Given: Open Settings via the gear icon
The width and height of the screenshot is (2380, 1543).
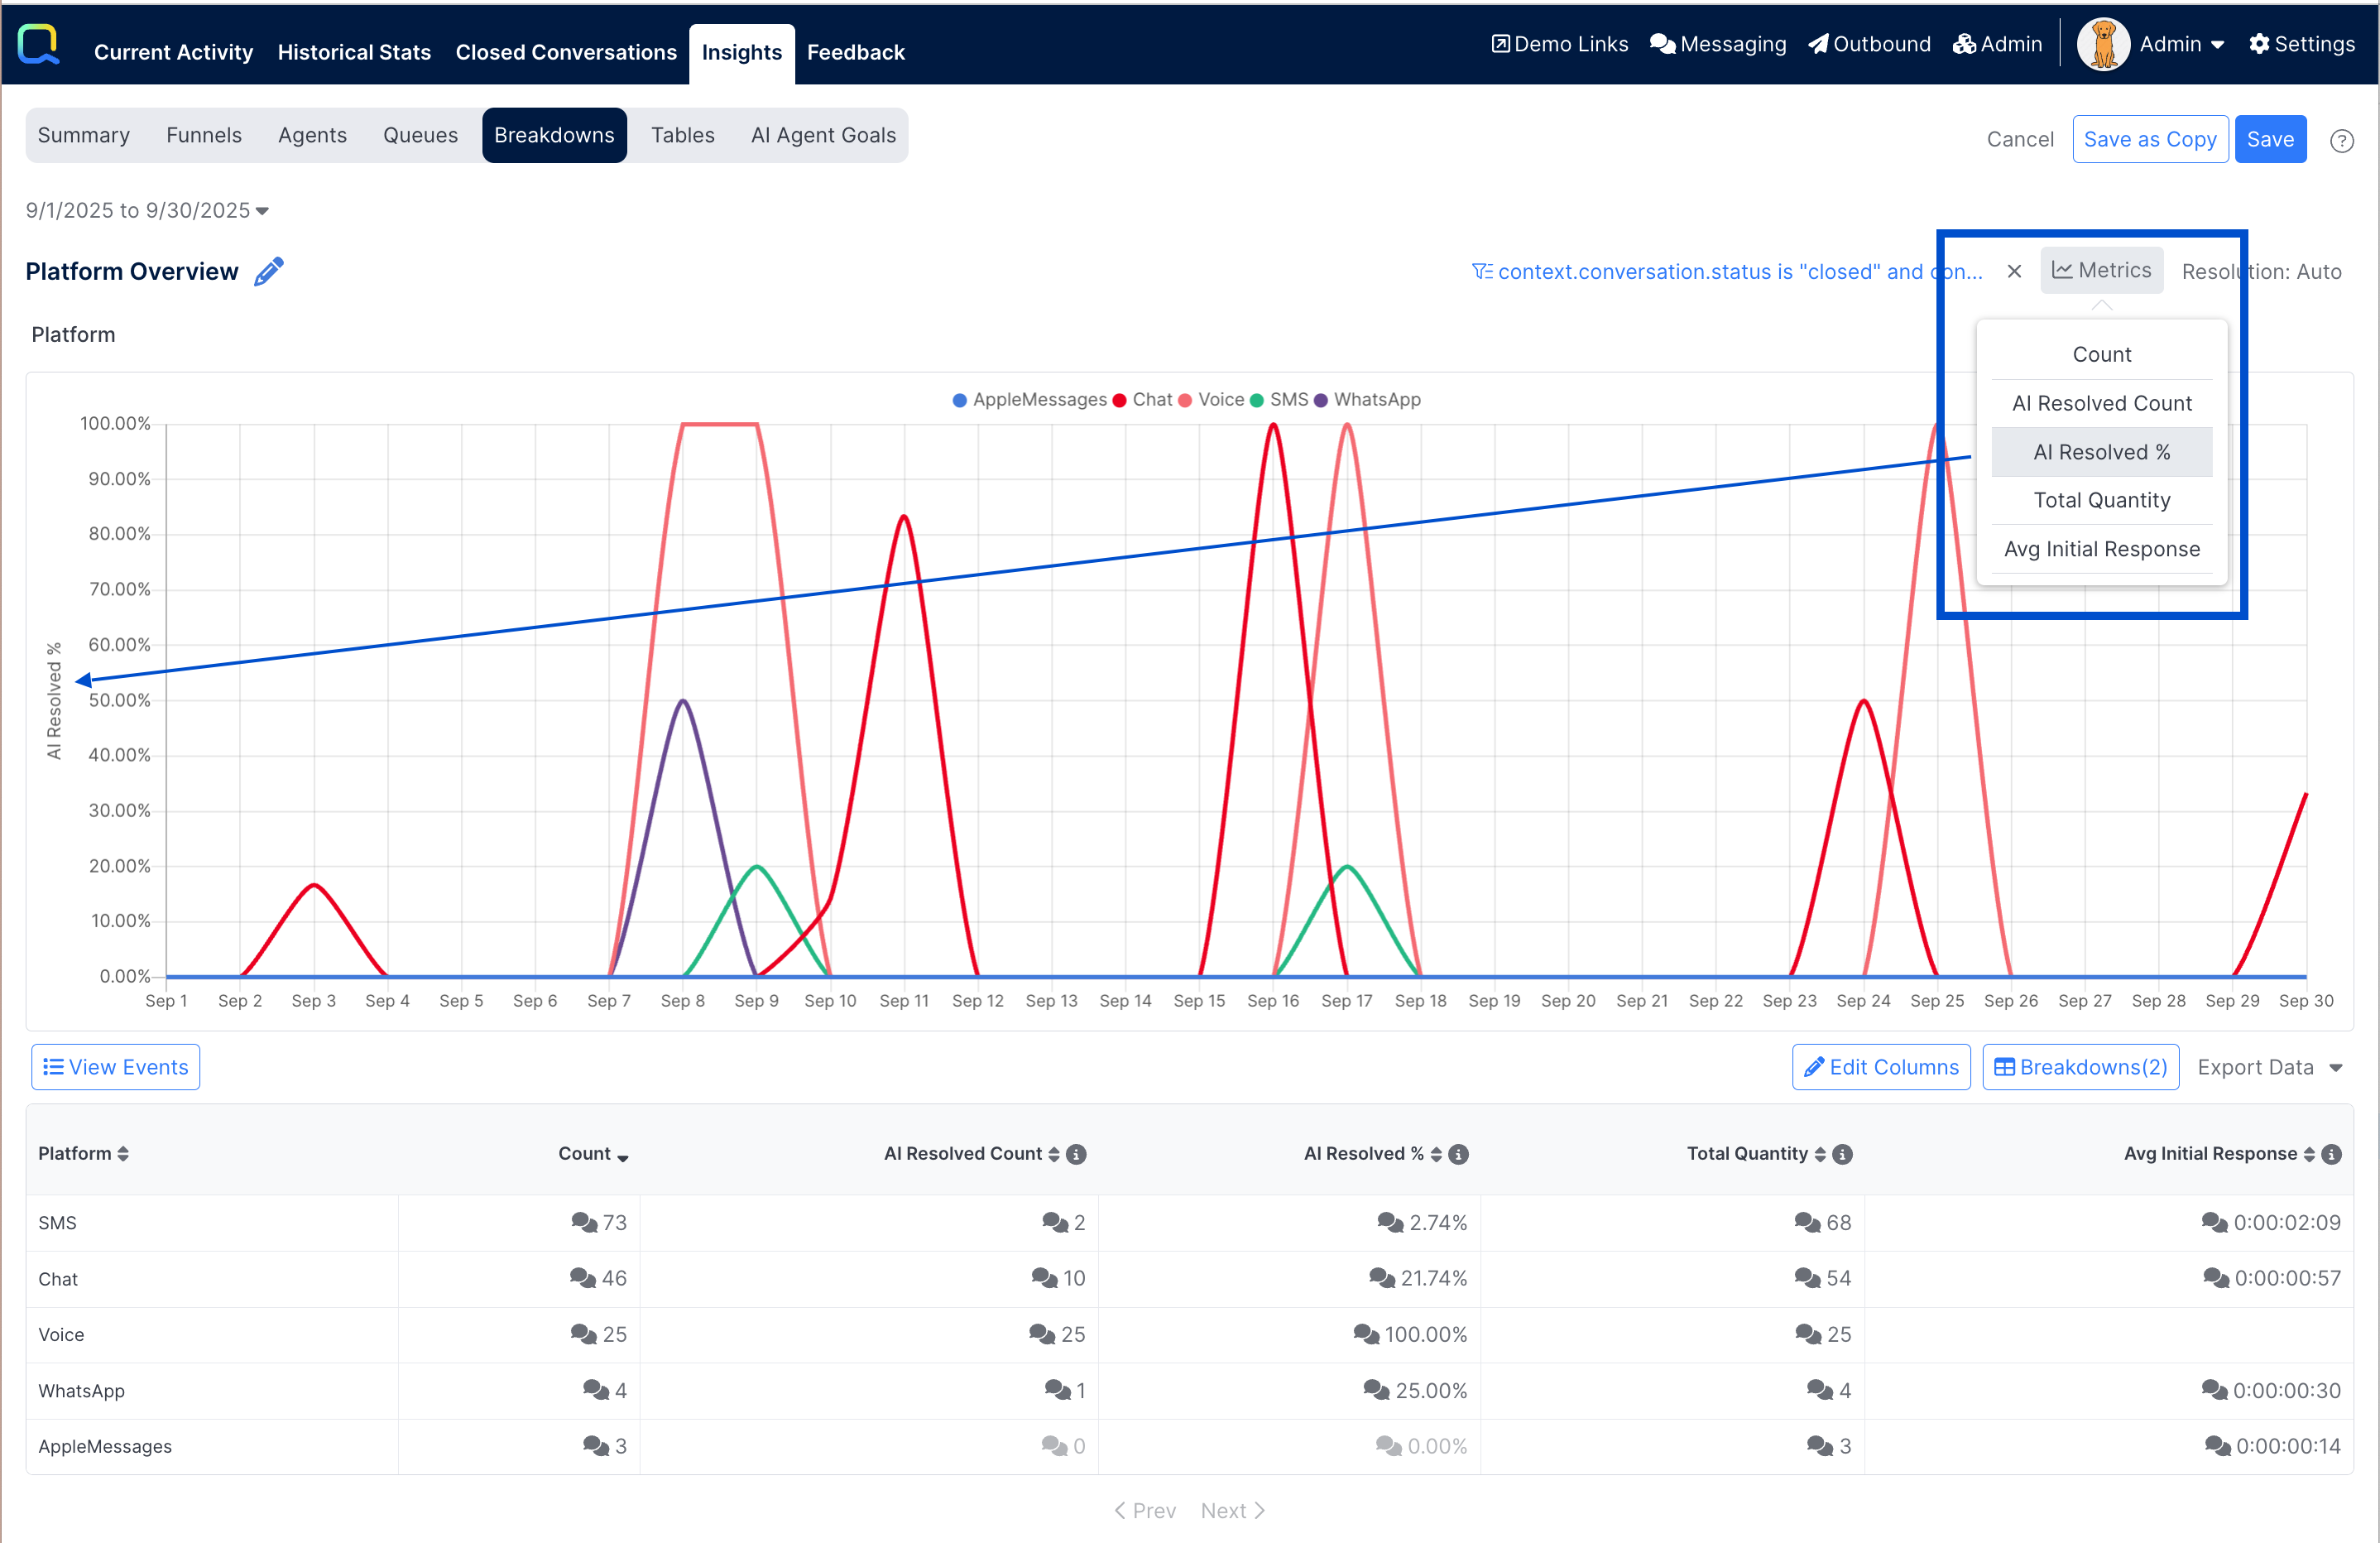Looking at the screenshot, I should tap(2259, 44).
